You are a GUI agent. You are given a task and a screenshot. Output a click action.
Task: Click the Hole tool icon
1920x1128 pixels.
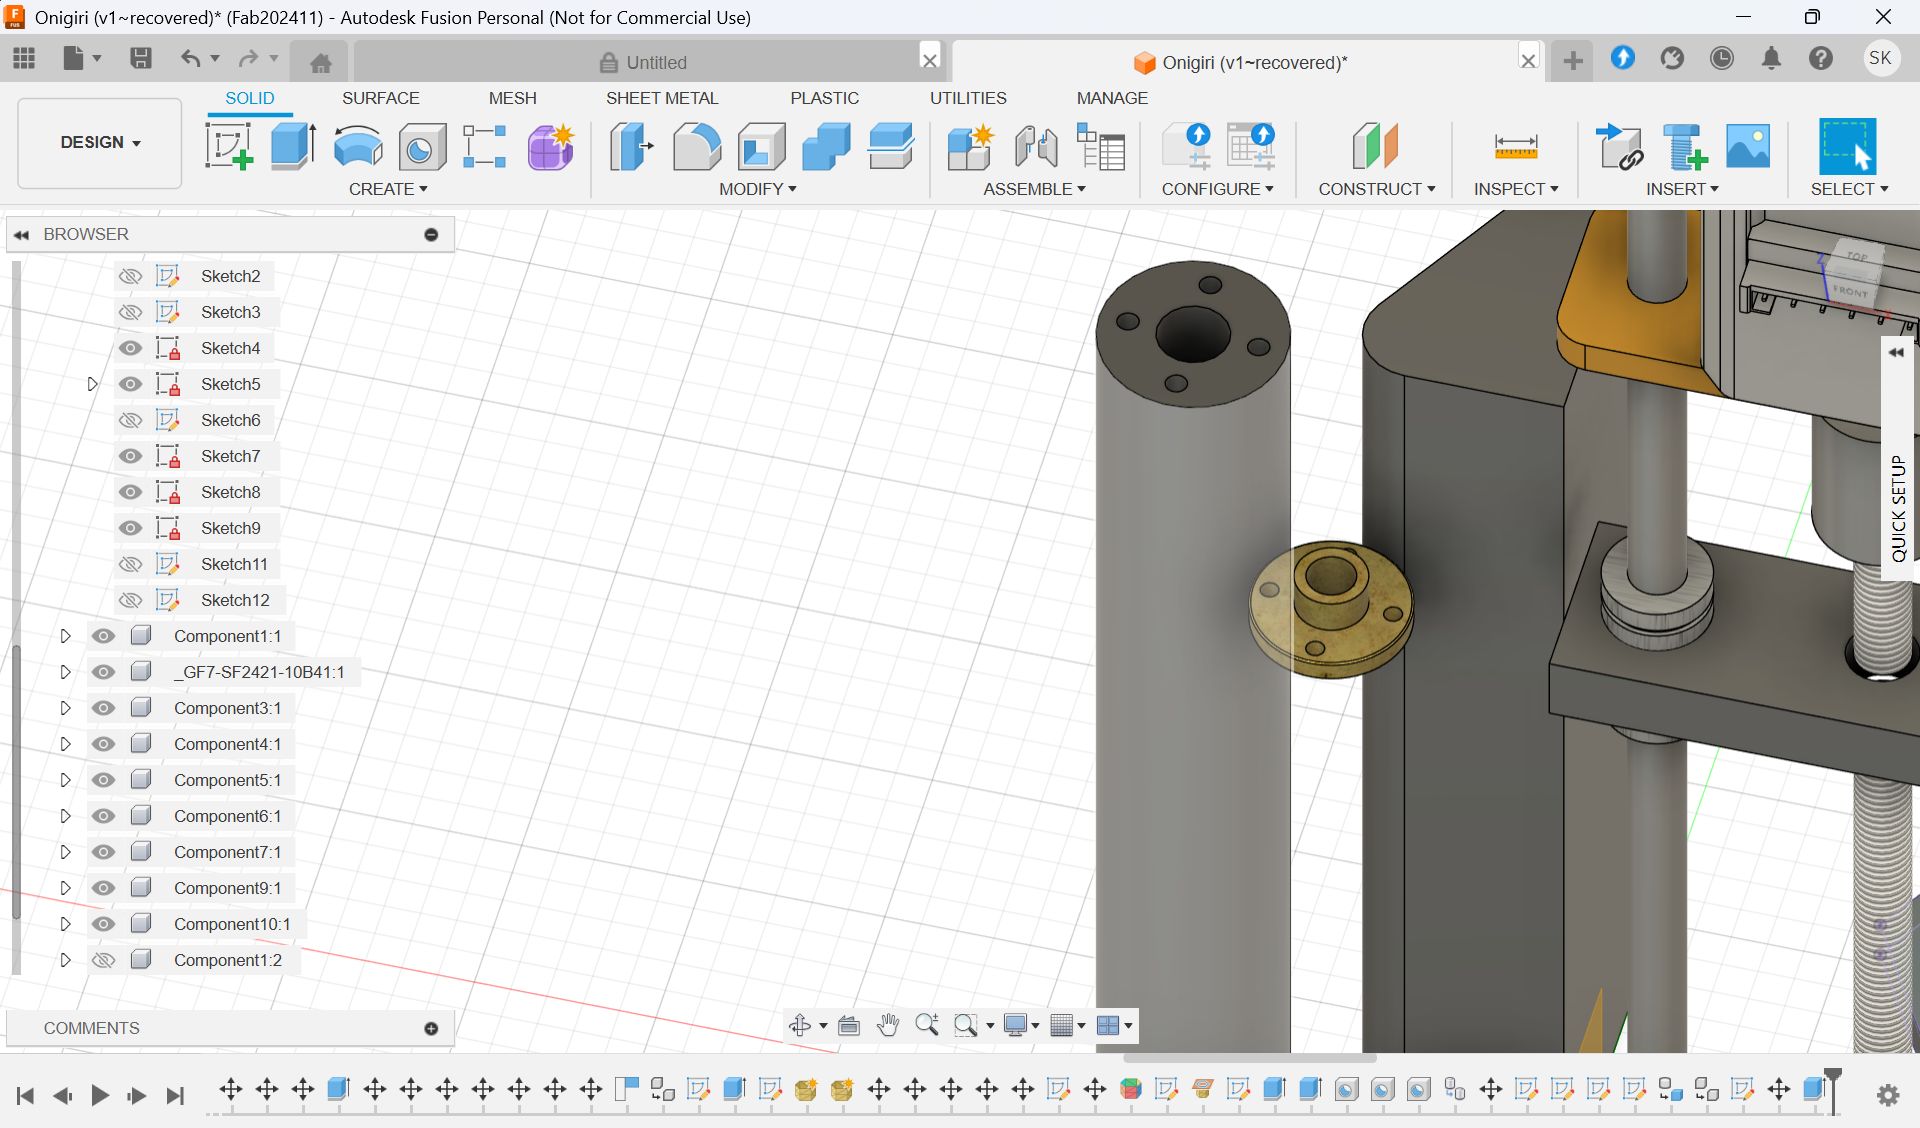pyautogui.click(x=422, y=148)
